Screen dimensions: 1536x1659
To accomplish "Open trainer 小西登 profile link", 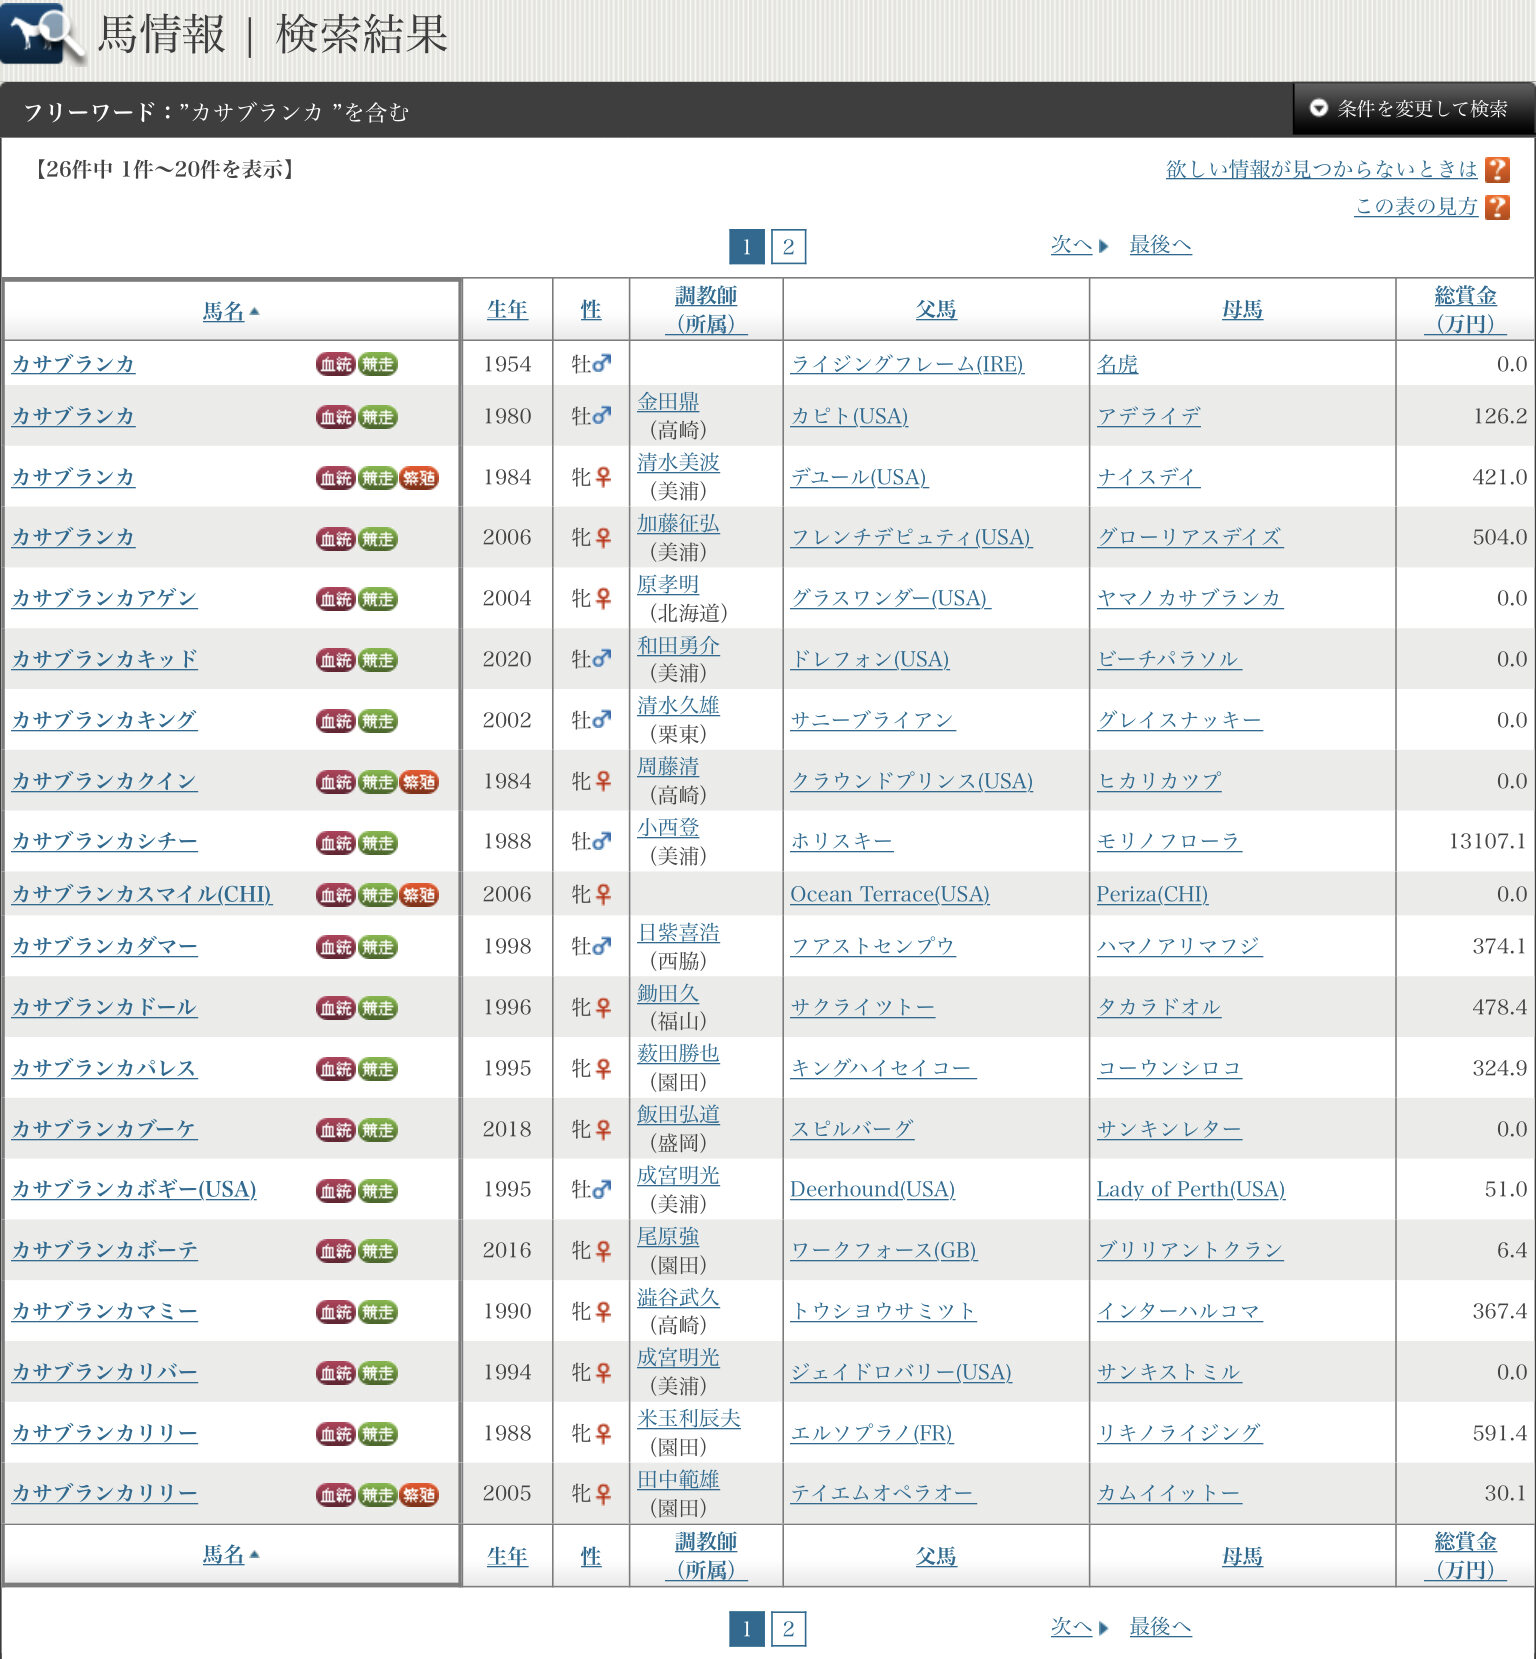I will [x=668, y=828].
